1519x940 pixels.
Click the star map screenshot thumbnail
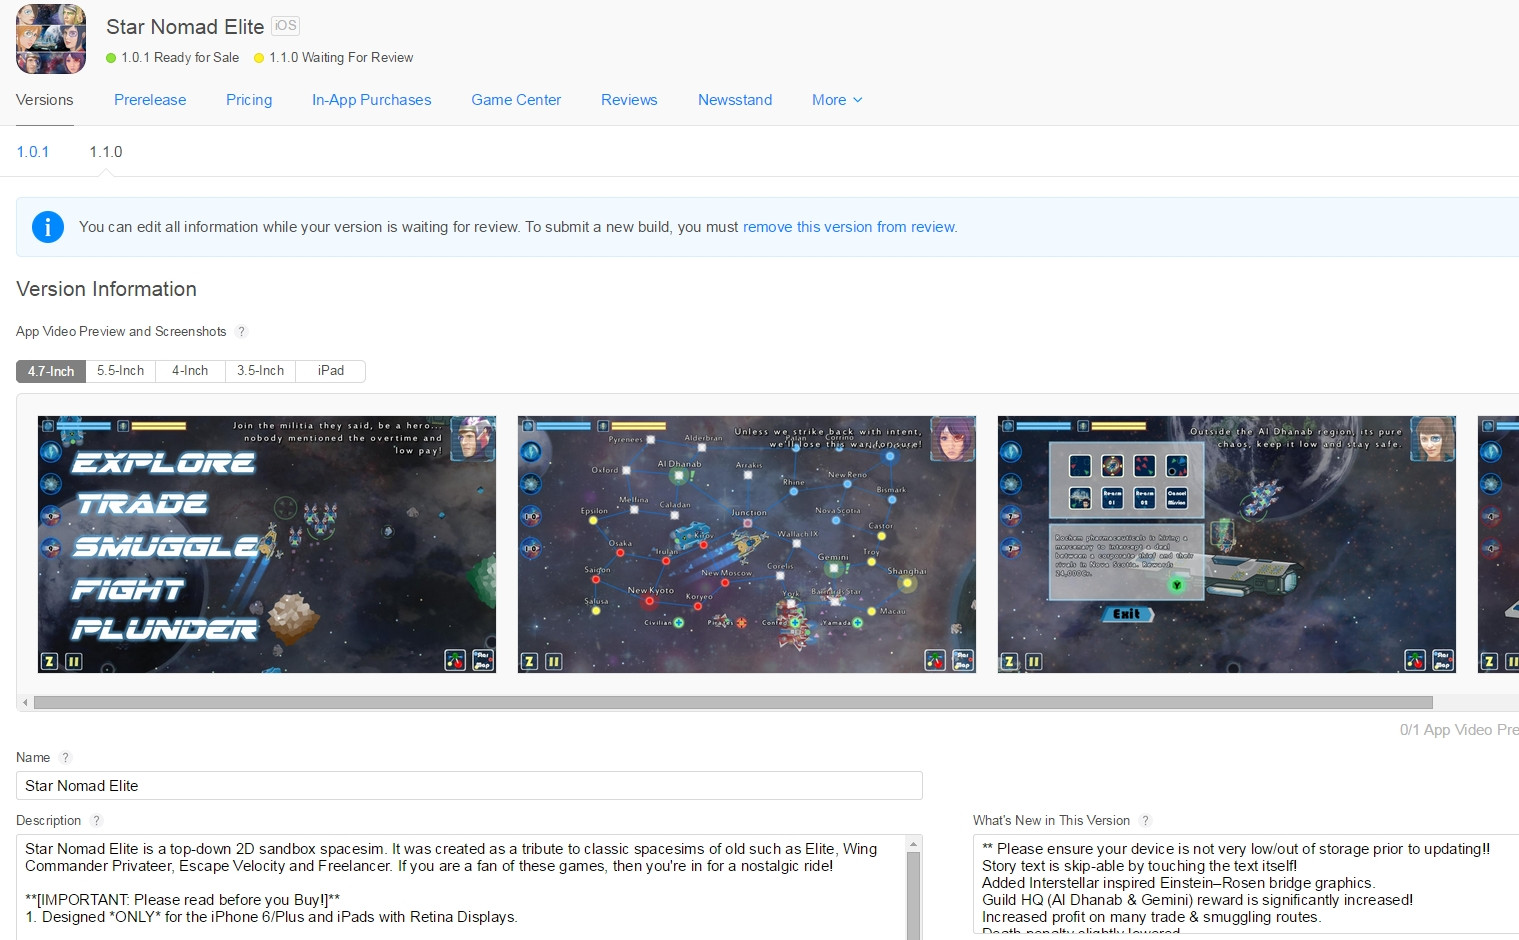click(747, 545)
